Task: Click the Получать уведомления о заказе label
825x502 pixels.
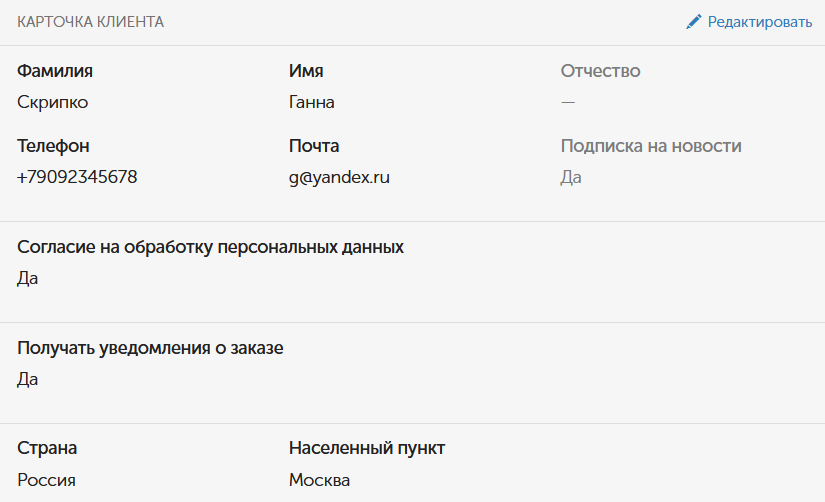Action: (x=150, y=348)
